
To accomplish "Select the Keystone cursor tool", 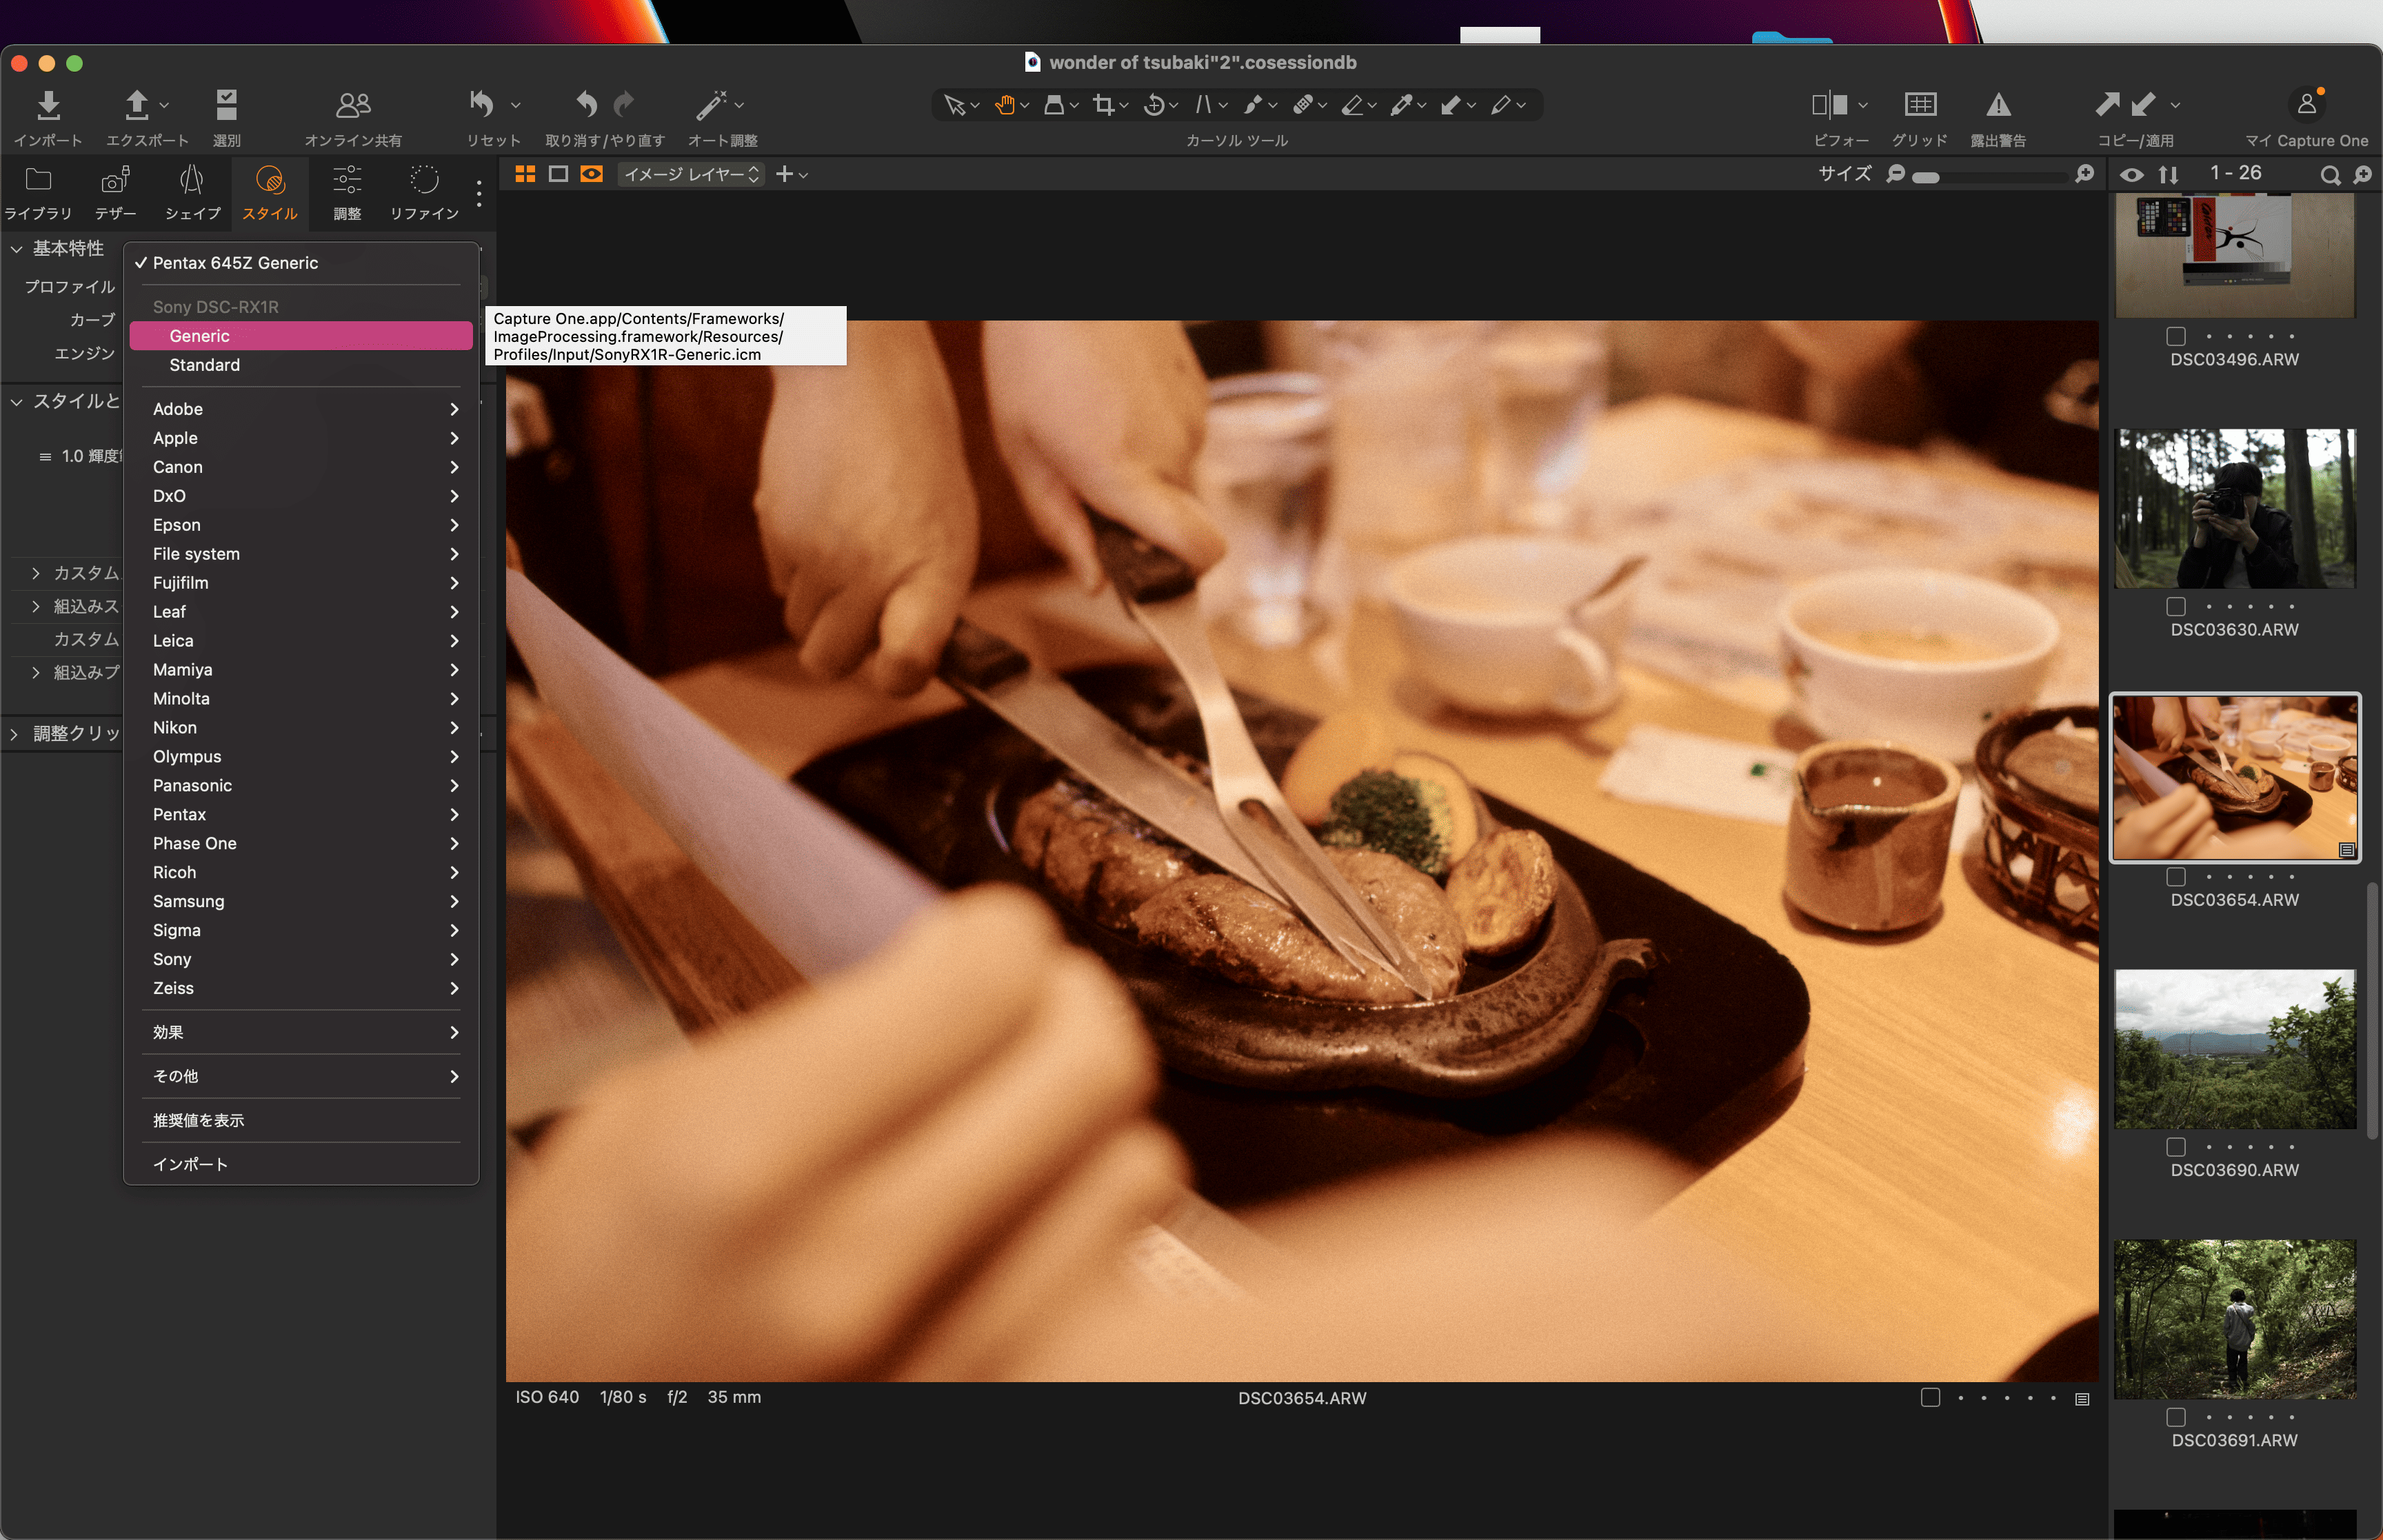I will (x=1204, y=105).
